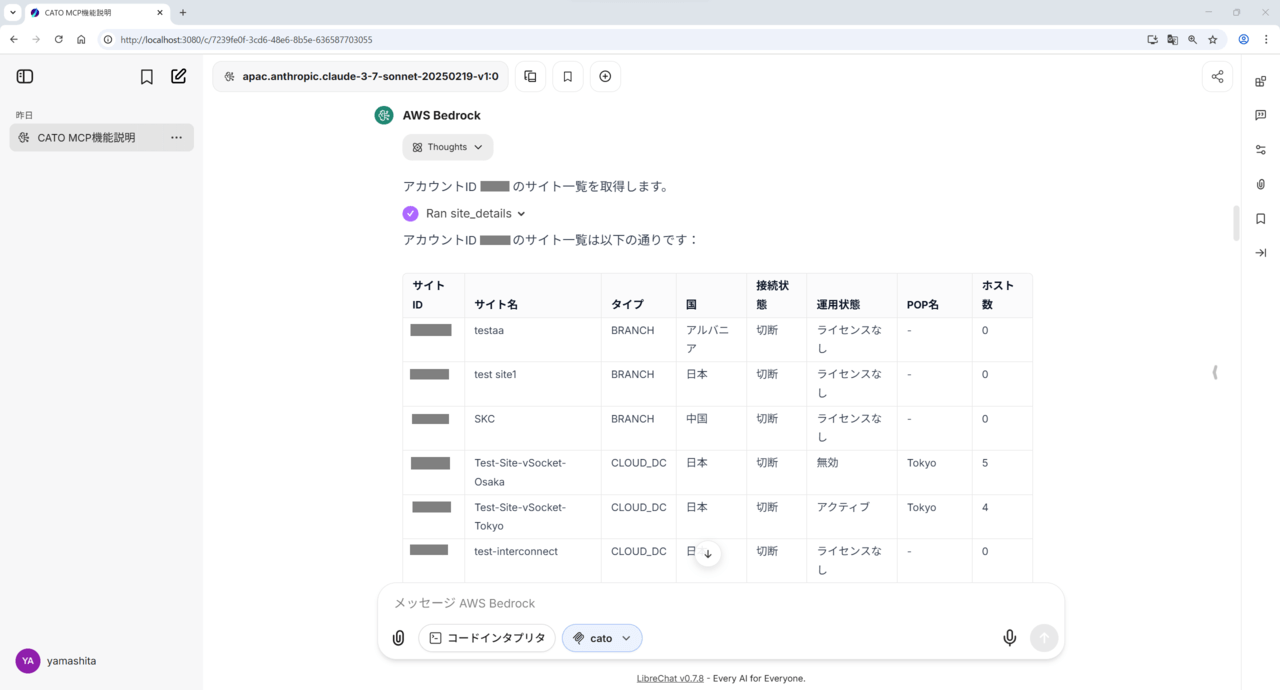Attach a file using the paperclip icon
The width and height of the screenshot is (1280, 690).
(398, 638)
